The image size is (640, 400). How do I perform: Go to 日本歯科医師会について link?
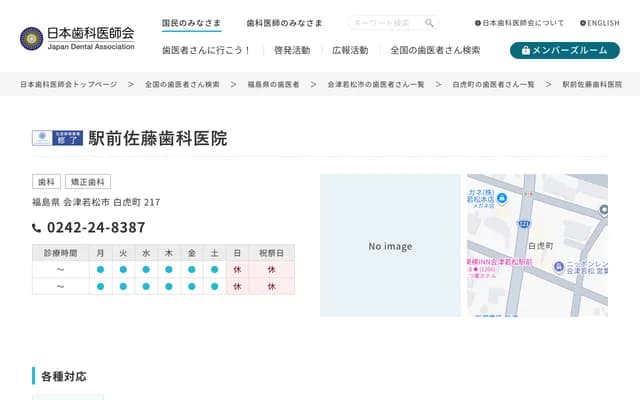pos(522,23)
